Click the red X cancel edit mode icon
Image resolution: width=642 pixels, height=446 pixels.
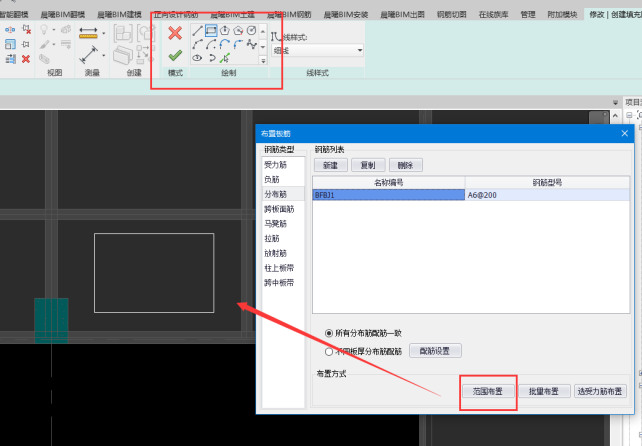(175, 33)
